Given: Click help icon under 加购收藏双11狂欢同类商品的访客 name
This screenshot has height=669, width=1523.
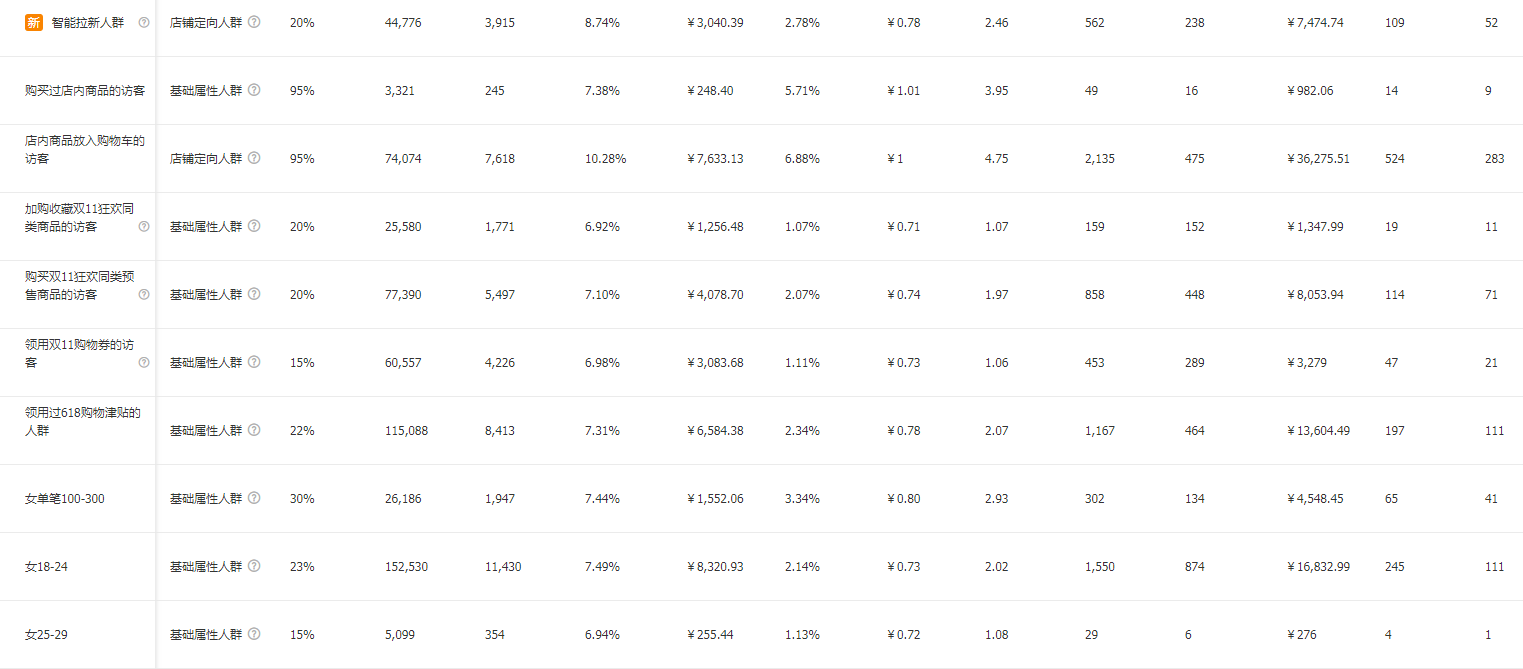Looking at the screenshot, I should click(x=144, y=226).
